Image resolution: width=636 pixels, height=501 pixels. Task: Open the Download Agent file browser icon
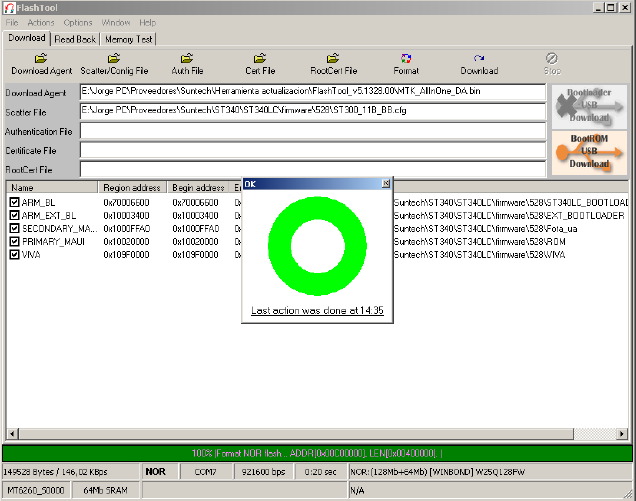click(41, 58)
